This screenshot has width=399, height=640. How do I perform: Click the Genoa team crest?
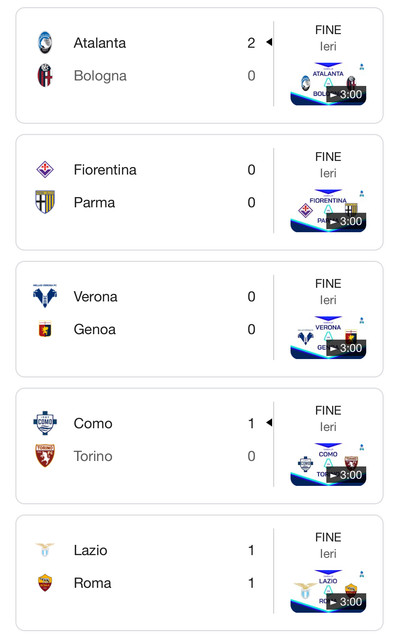click(x=45, y=329)
